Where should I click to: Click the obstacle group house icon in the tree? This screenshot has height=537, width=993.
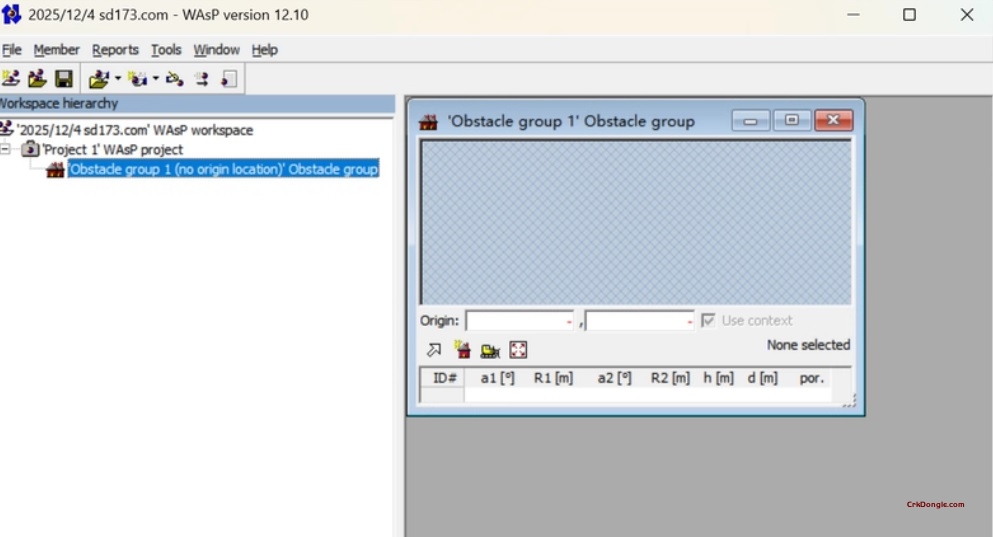coord(55,169)
